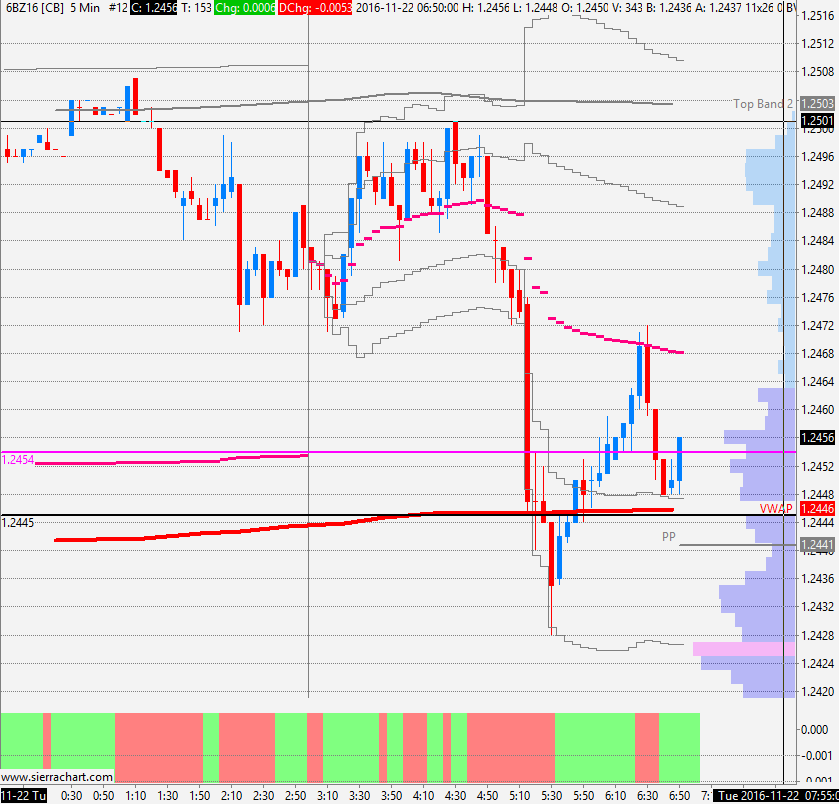Viewport: 839px width, 804px height.
Task: Click the pink point-of-control volume profile bar
Action: pyautogui.click(x=744, y=649)
